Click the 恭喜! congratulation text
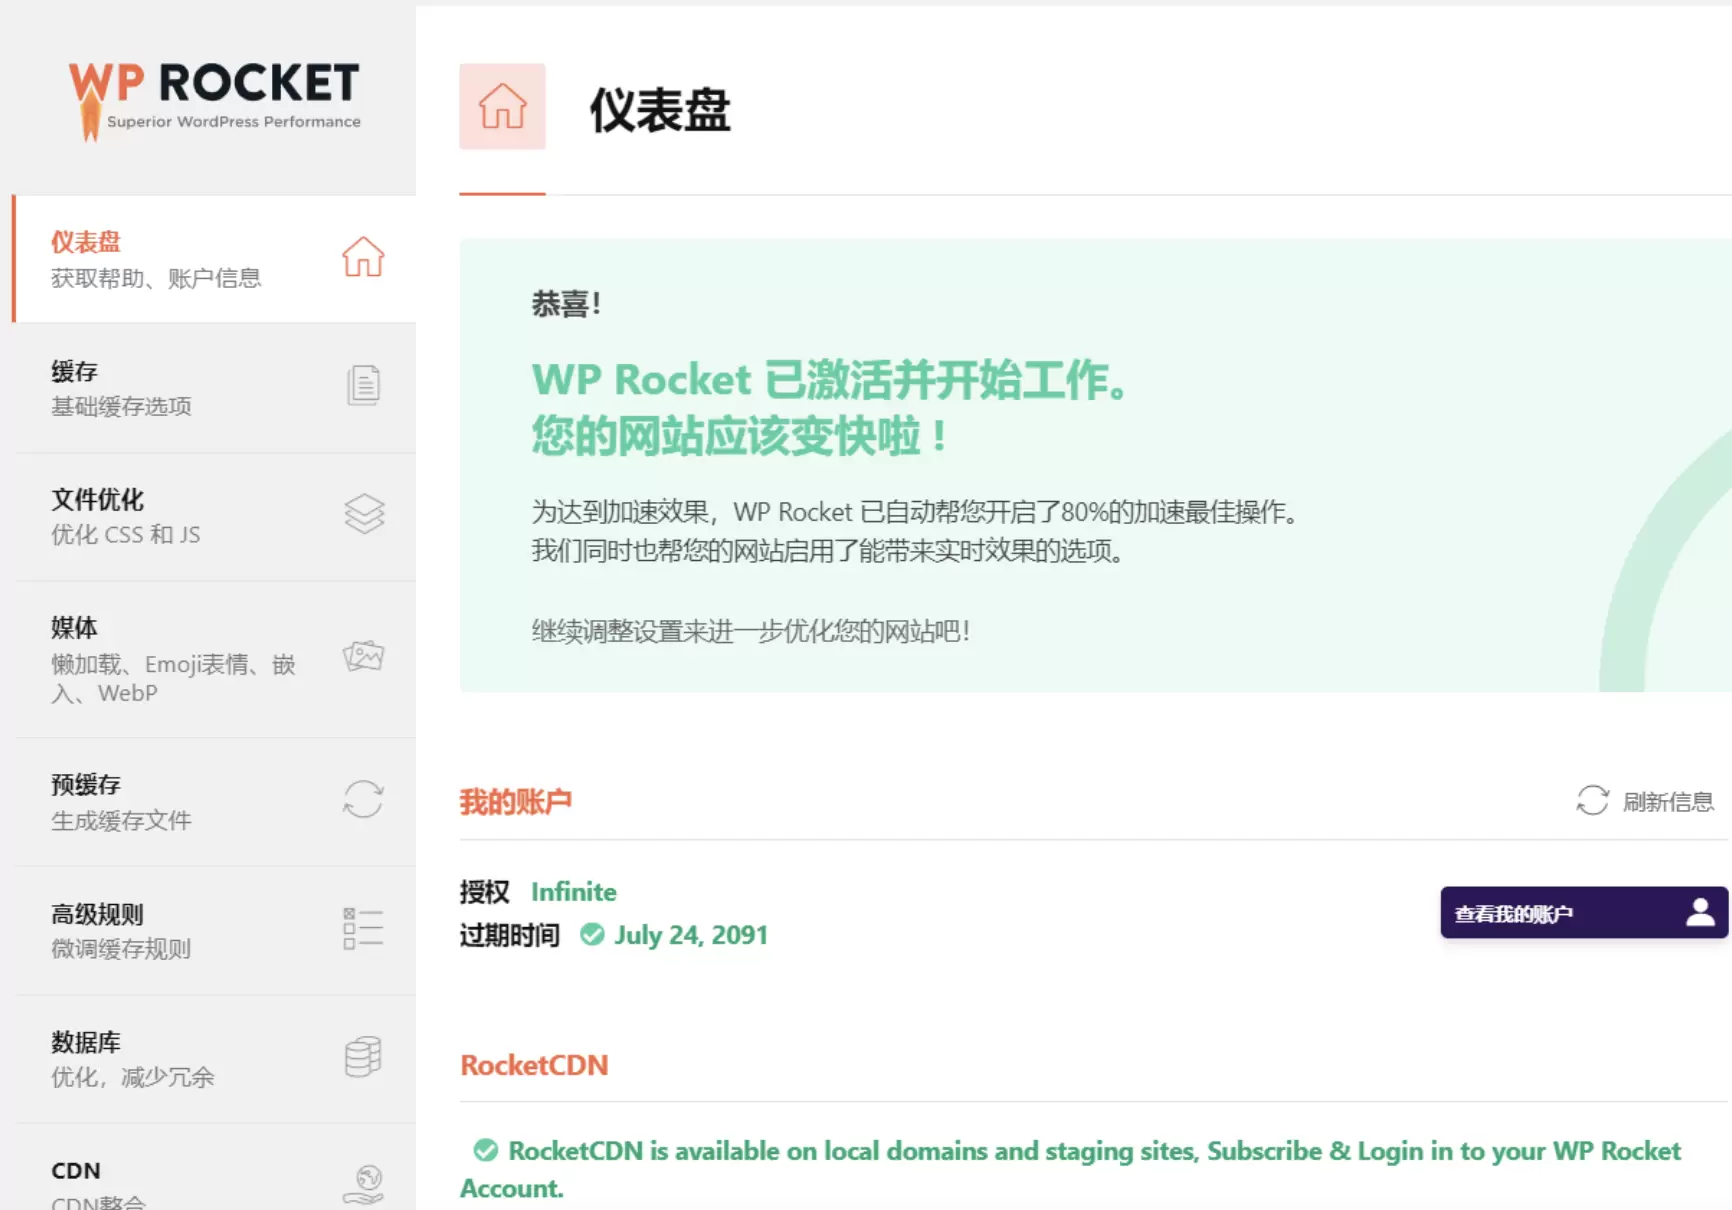The height and width of the screenshot is (1210, 1732). [x=566, y=303]
